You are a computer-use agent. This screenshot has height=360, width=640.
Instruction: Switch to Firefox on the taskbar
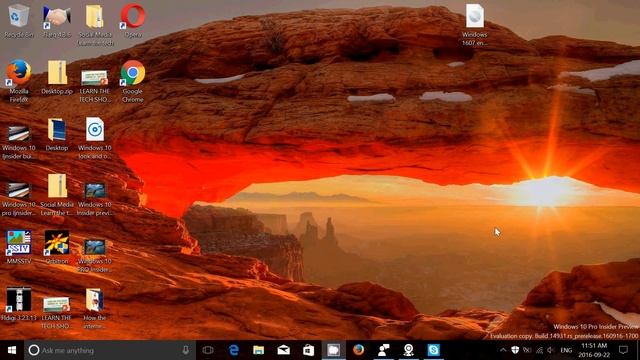pos(358,350)
